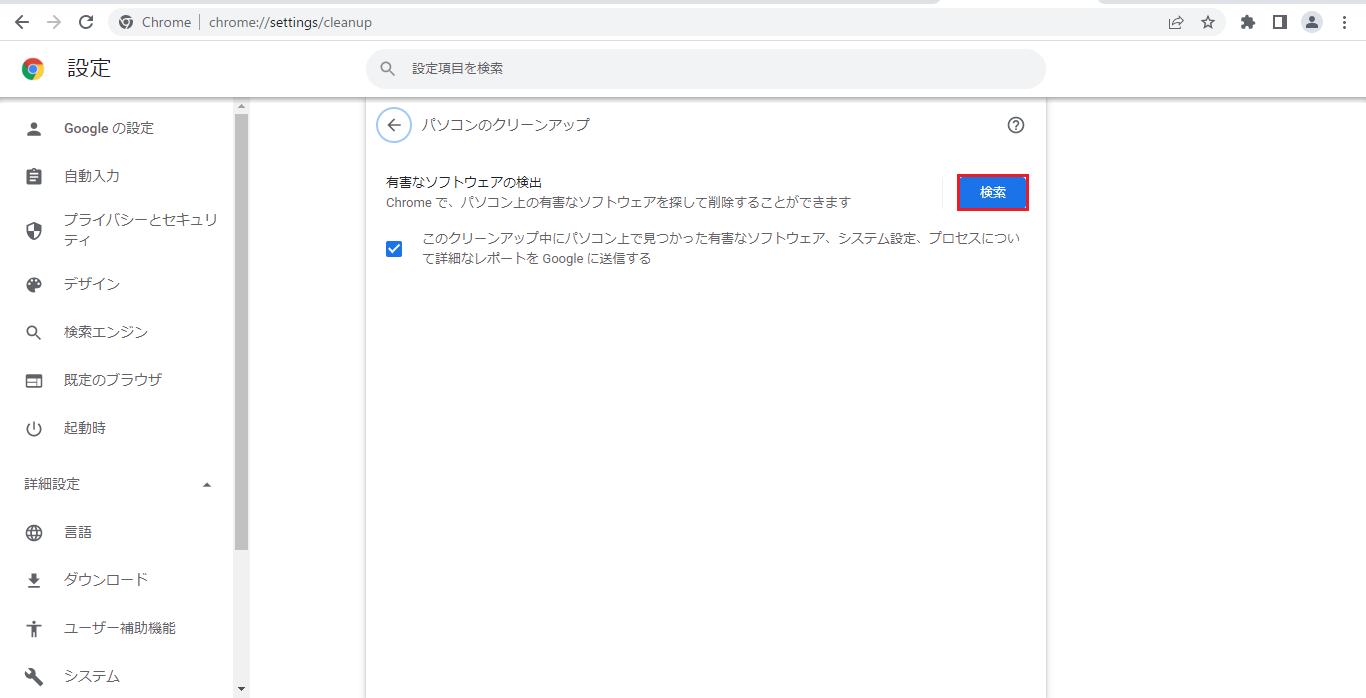Click the address bar URL
Image resolution: width=1366 pixels, height=698 pixels.
290,22
